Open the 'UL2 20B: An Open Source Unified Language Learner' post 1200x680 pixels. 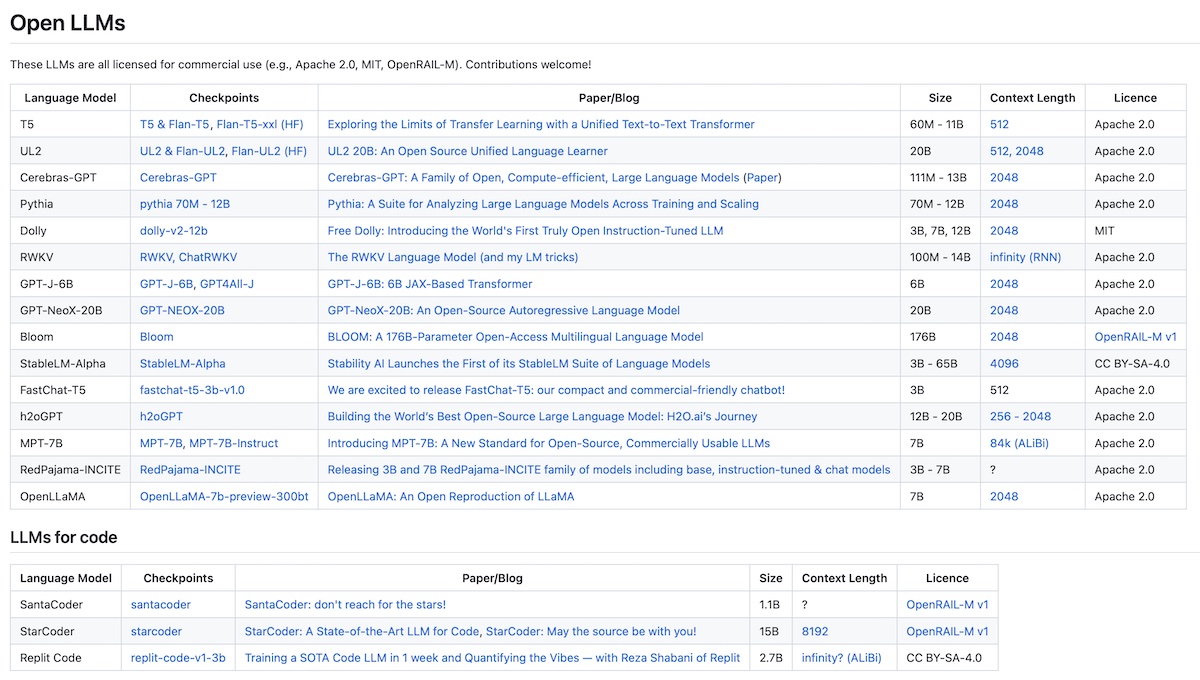(468, 151)
